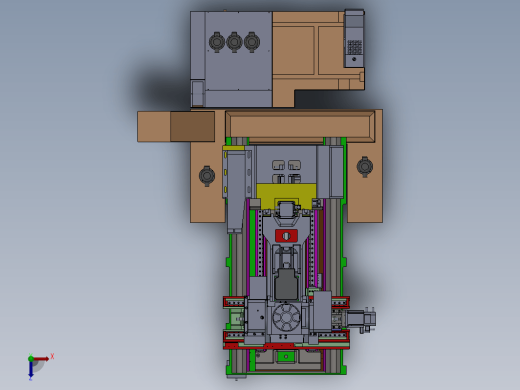Click the red X axis of the orientation triad
Viewport: 520px width, 390px height.
tap(42, 359)
